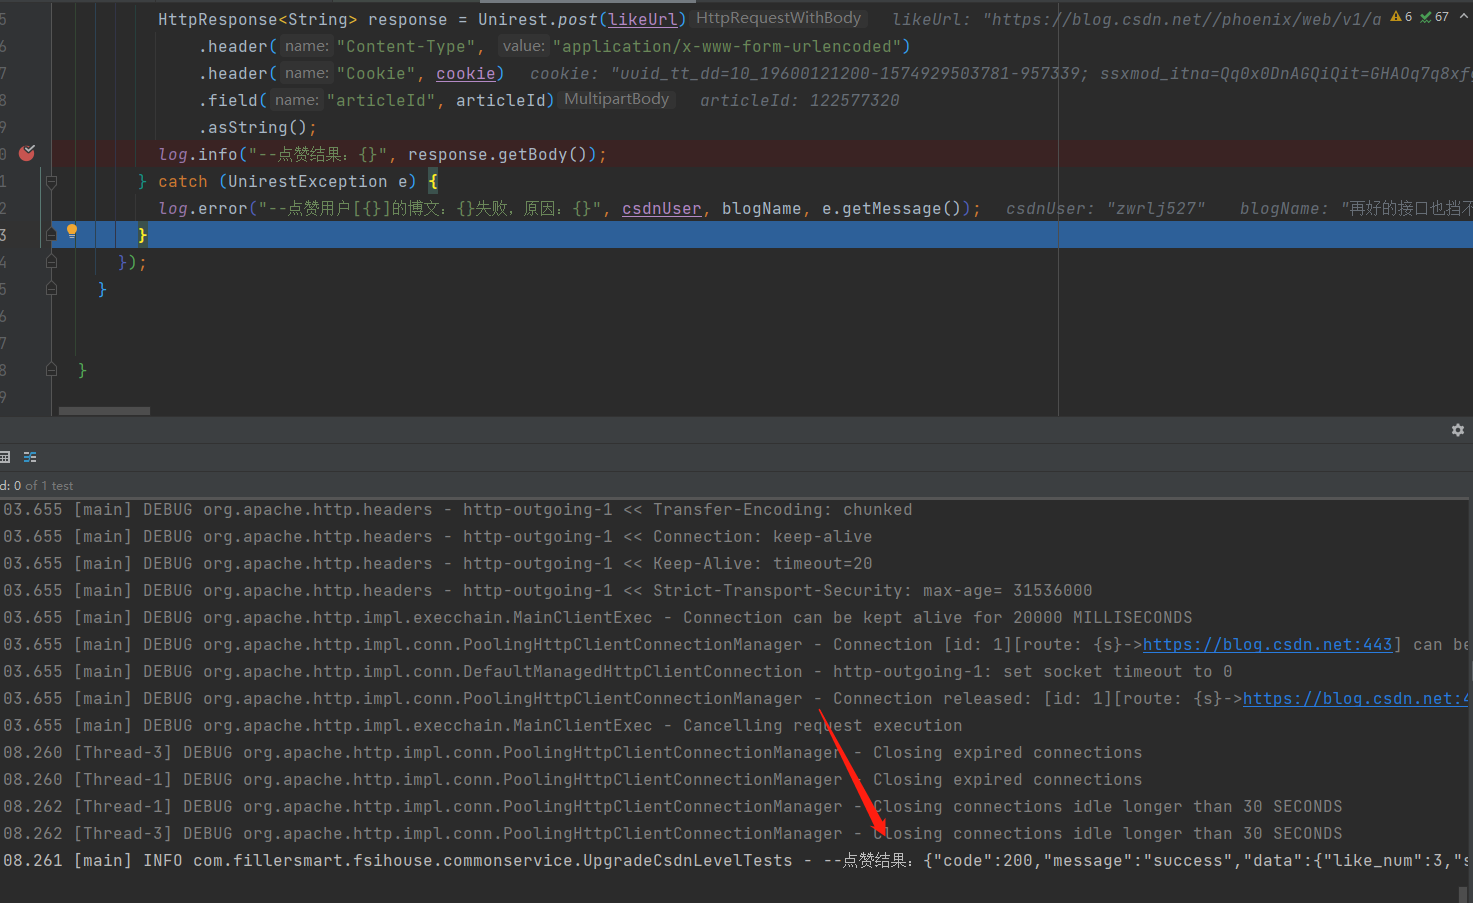Viewport: 1473px width, 903px height.
Task: Click console line Keep-Alive: timeout=20
Action: click(437, 564)
